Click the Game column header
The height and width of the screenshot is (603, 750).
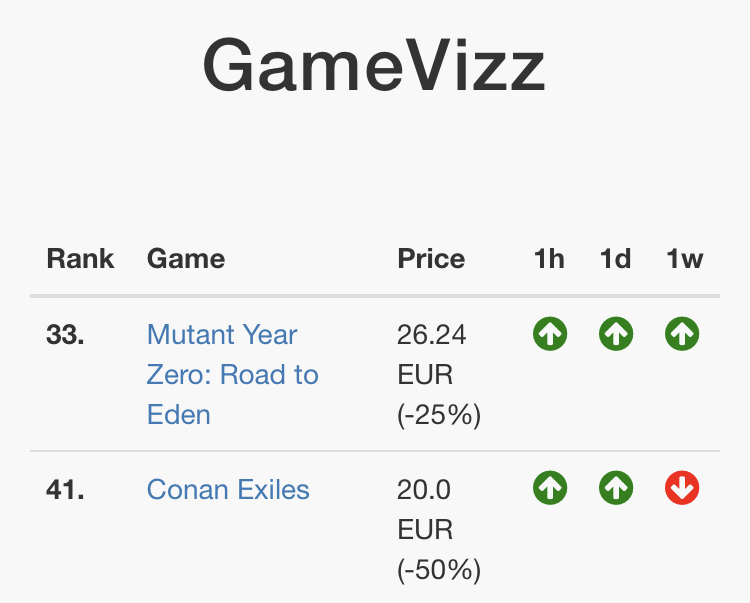click(x=186, y=259)
